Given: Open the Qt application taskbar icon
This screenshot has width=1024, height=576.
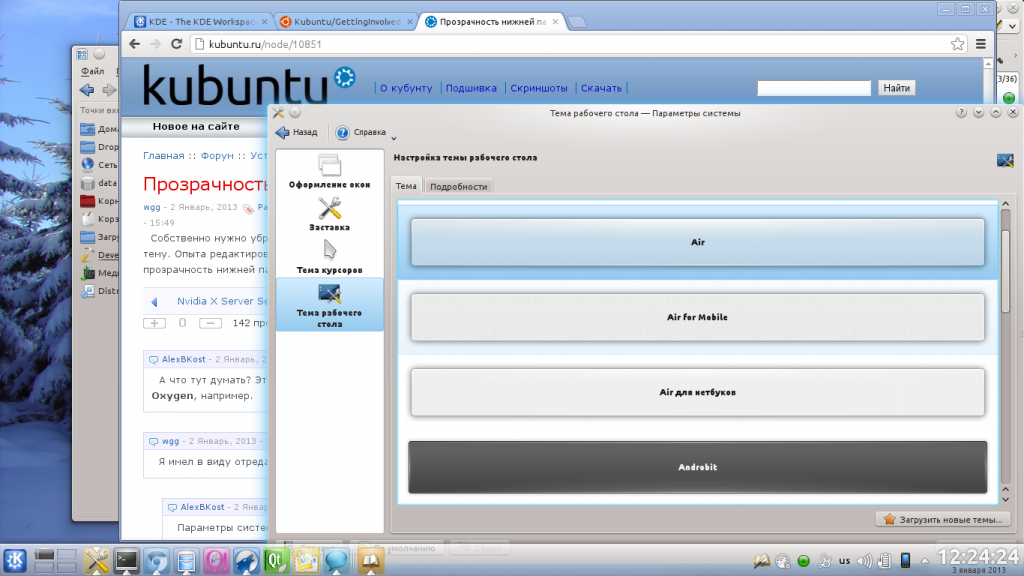Looking at the screenshot, I should pos(276,560).
